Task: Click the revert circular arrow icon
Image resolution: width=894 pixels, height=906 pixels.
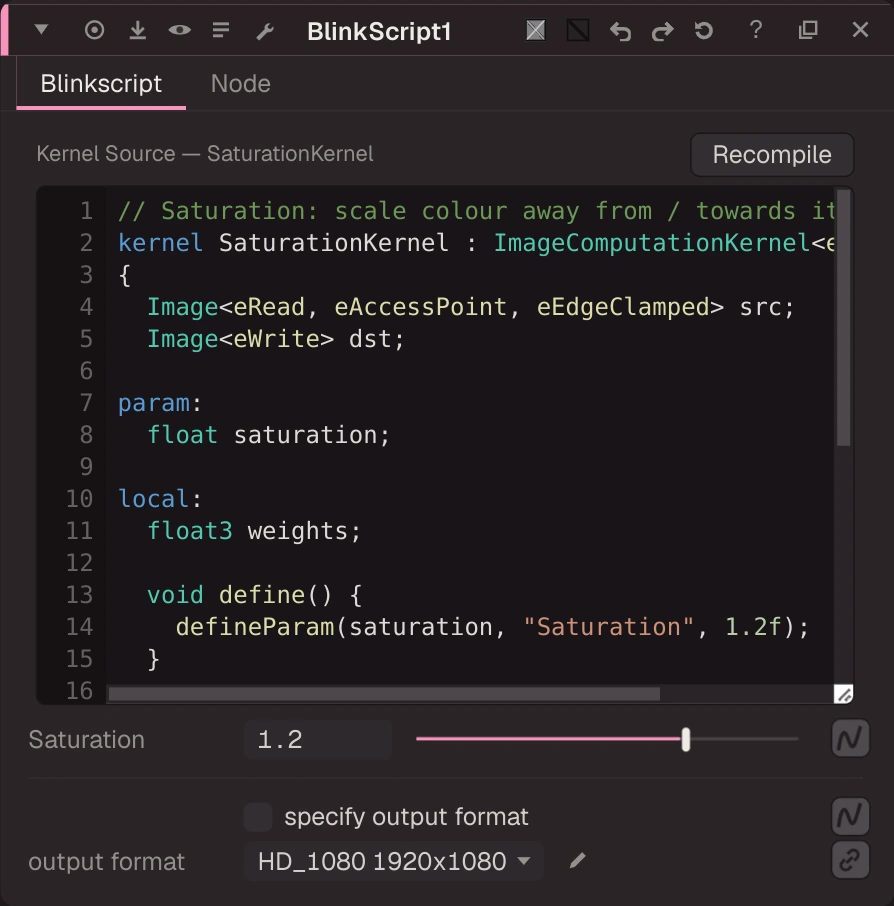Action: click(703, 30)
